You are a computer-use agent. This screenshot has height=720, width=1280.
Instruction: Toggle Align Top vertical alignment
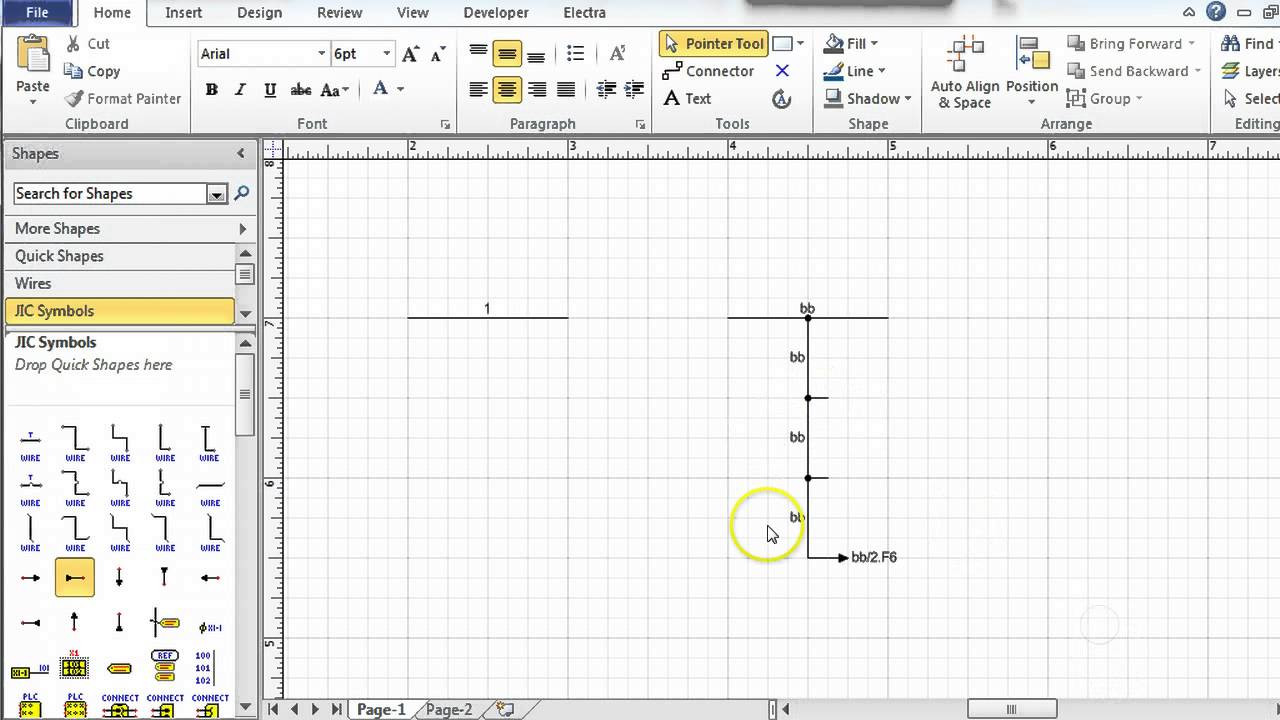[479, 53]
